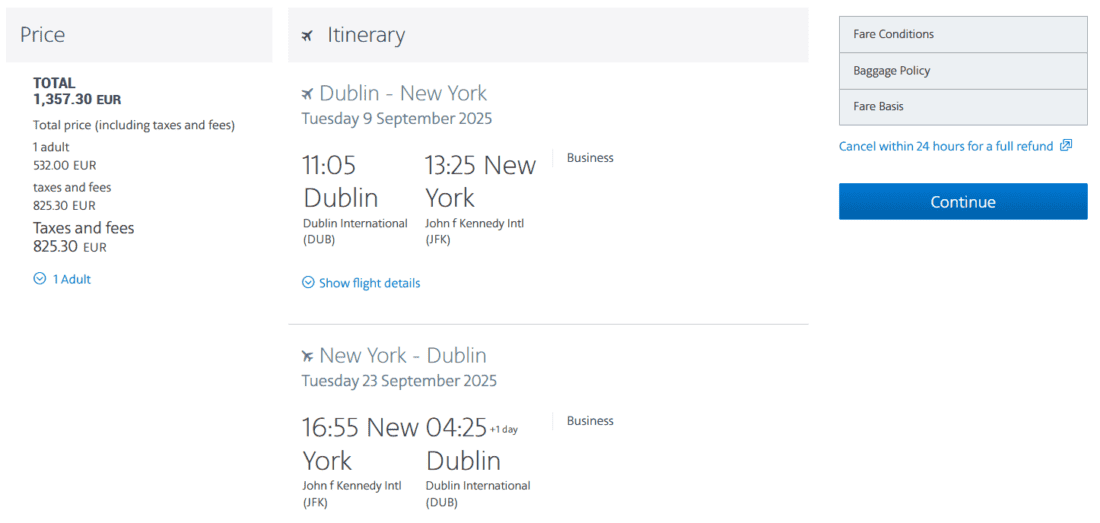Viewport: 1100px width, 523px height.
Task: Click the plane icon beside Itinerary heading
Action: pyautogui.click(x=307, y=36)
